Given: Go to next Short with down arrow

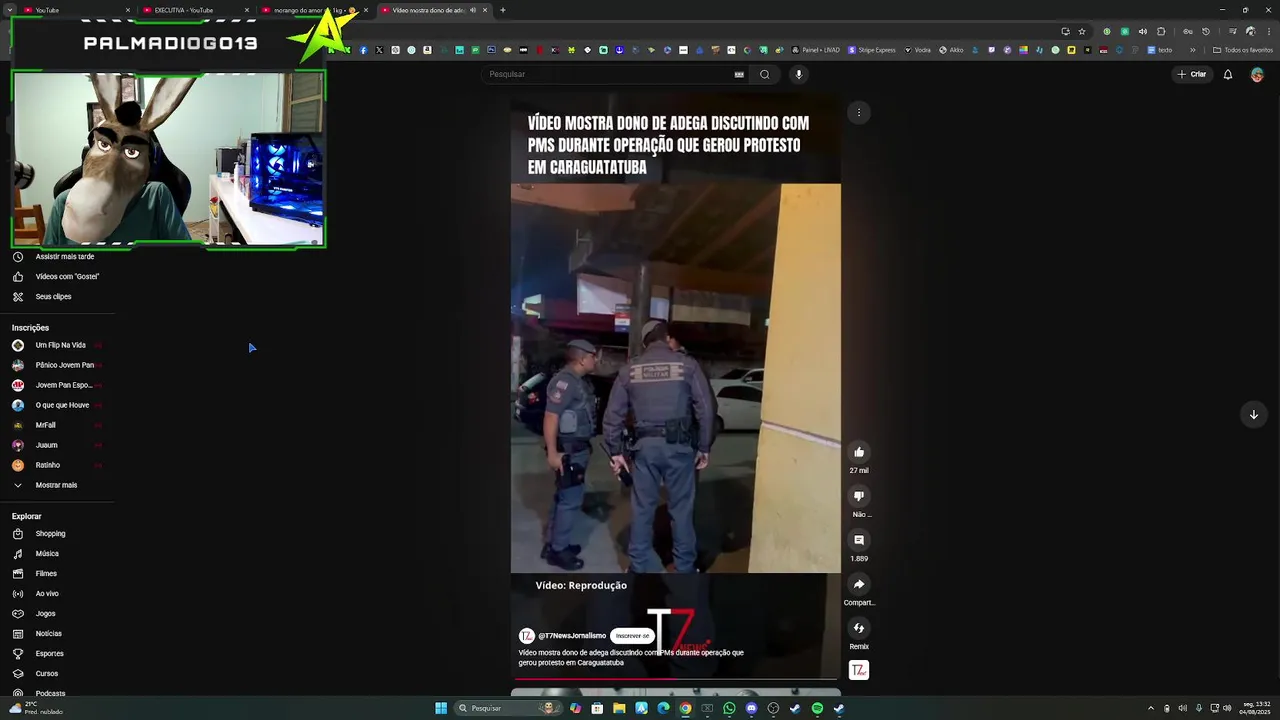Looking at the screenshot, I should tap(1253, 414).
